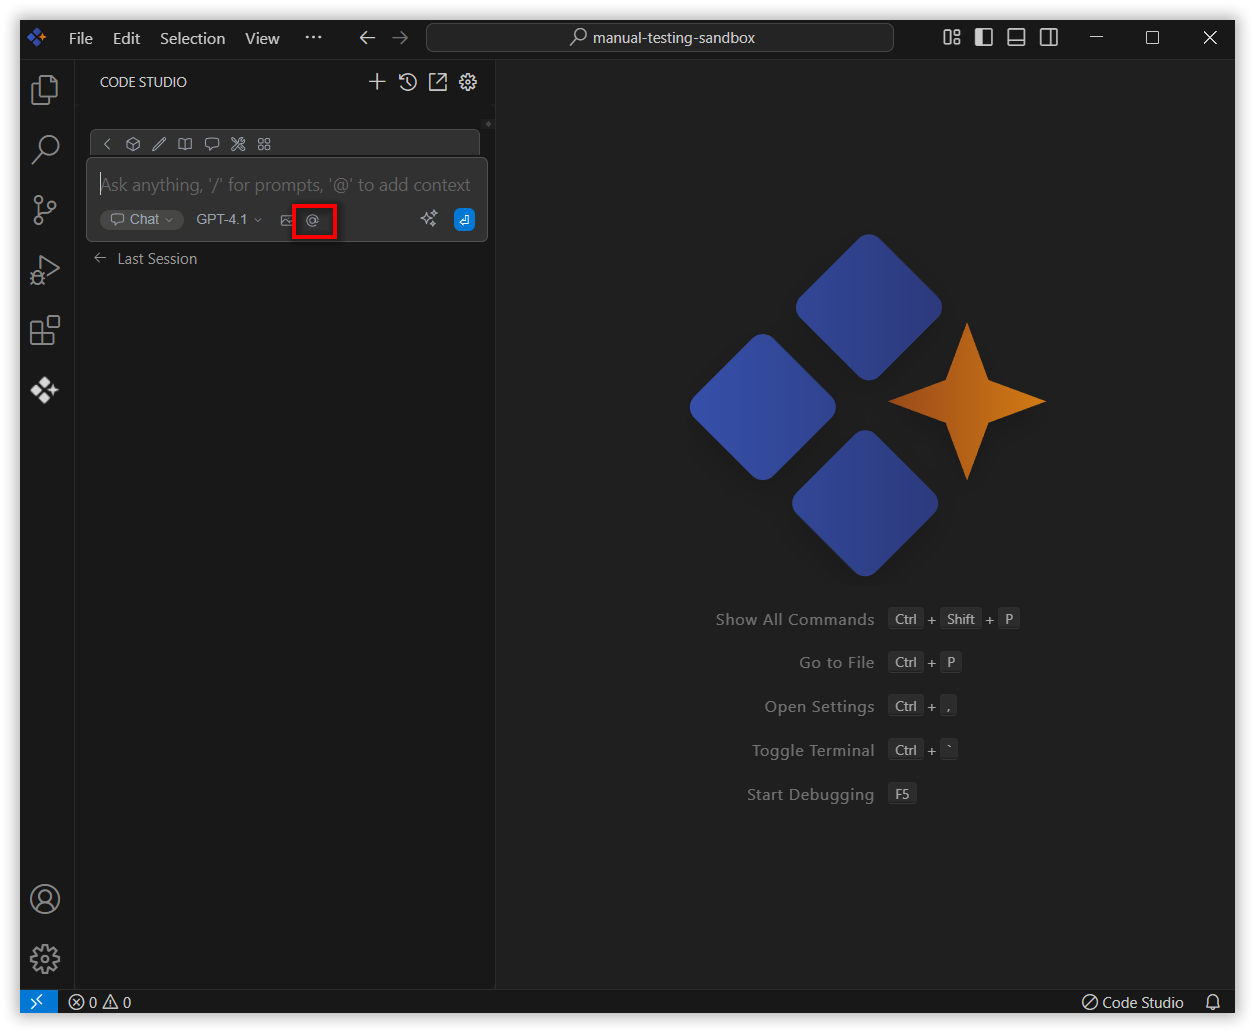
Task: Open the Chat mode dropdown
Action: click(x=142, y=219)
